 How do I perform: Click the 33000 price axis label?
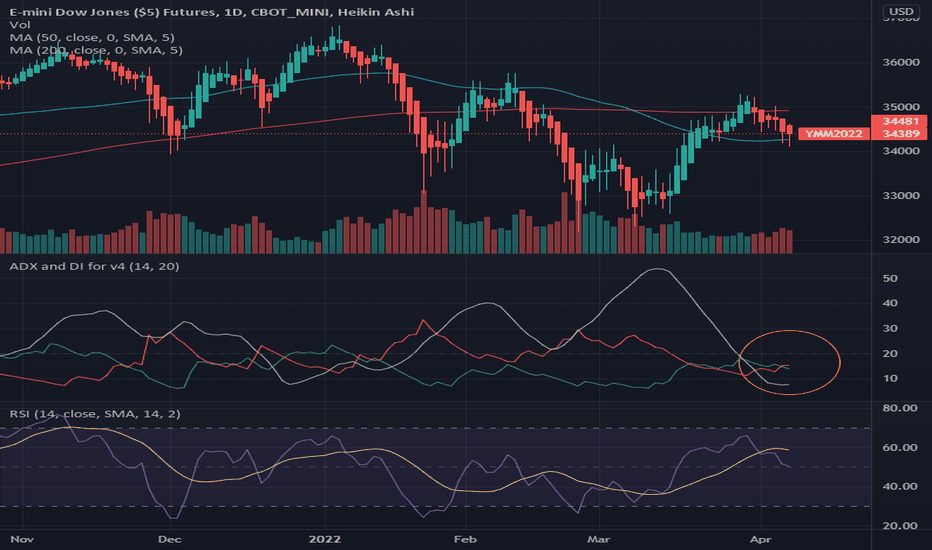(x=901, y=196)
